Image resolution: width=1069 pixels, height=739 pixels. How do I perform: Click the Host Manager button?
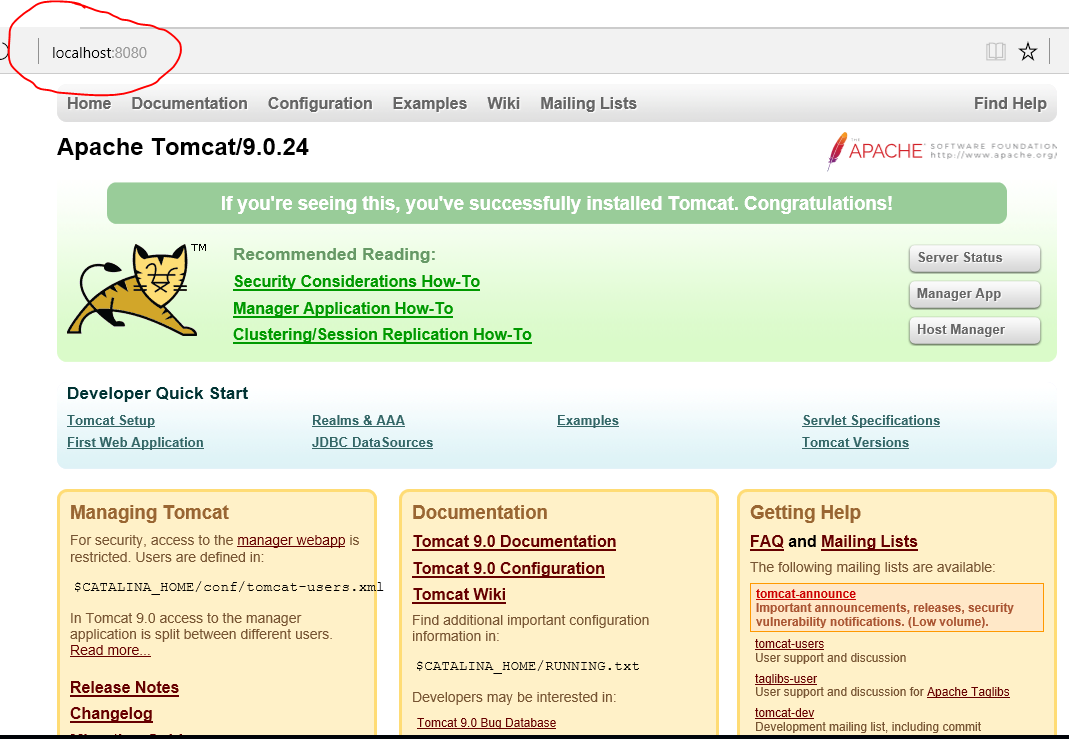pyautogui.click(x=974, y=330)
